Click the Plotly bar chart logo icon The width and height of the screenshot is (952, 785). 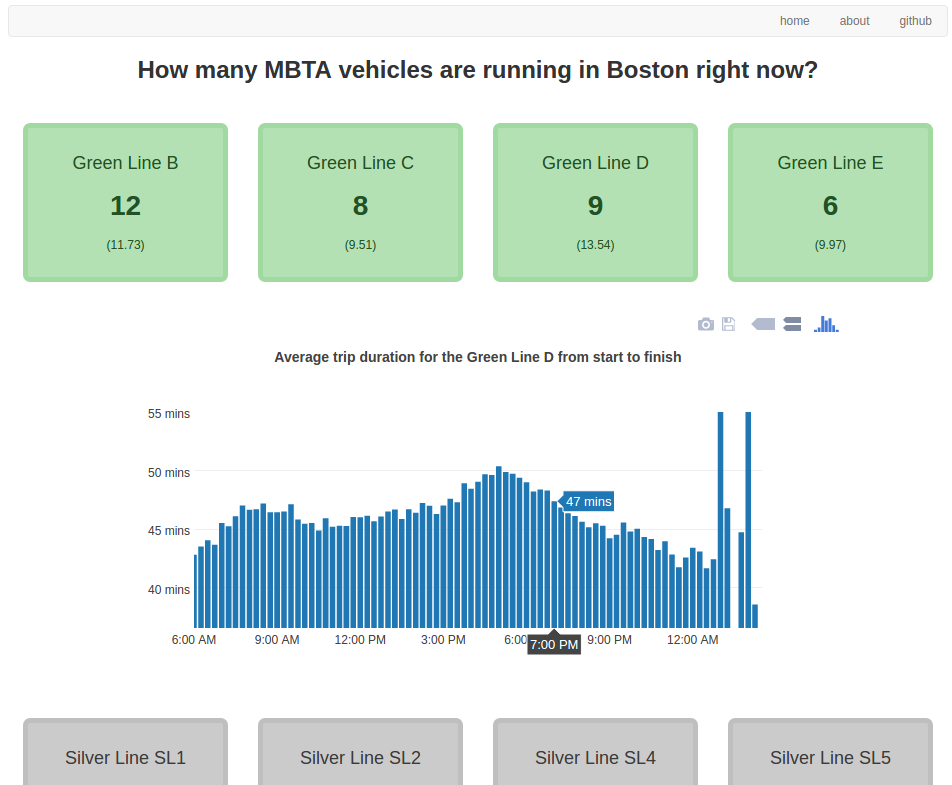coord(826,324)
